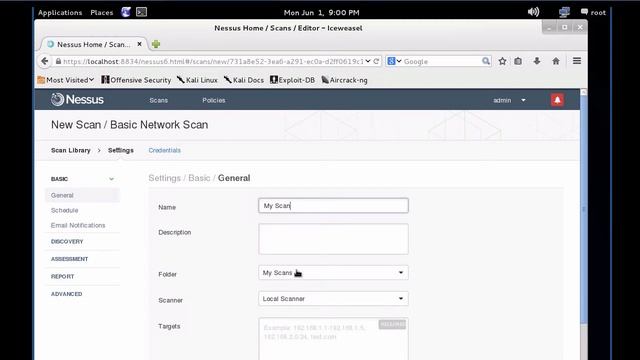
Task: Select Schedule in the sidebar
Action: click(x=64, y=210)
